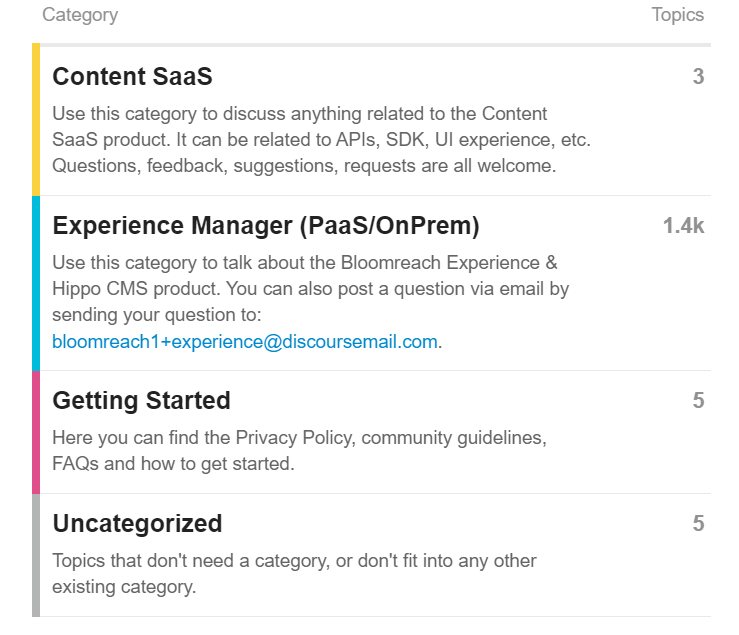
Task: Click the Content SaaS topic count 3
Action: coord(698,77)
